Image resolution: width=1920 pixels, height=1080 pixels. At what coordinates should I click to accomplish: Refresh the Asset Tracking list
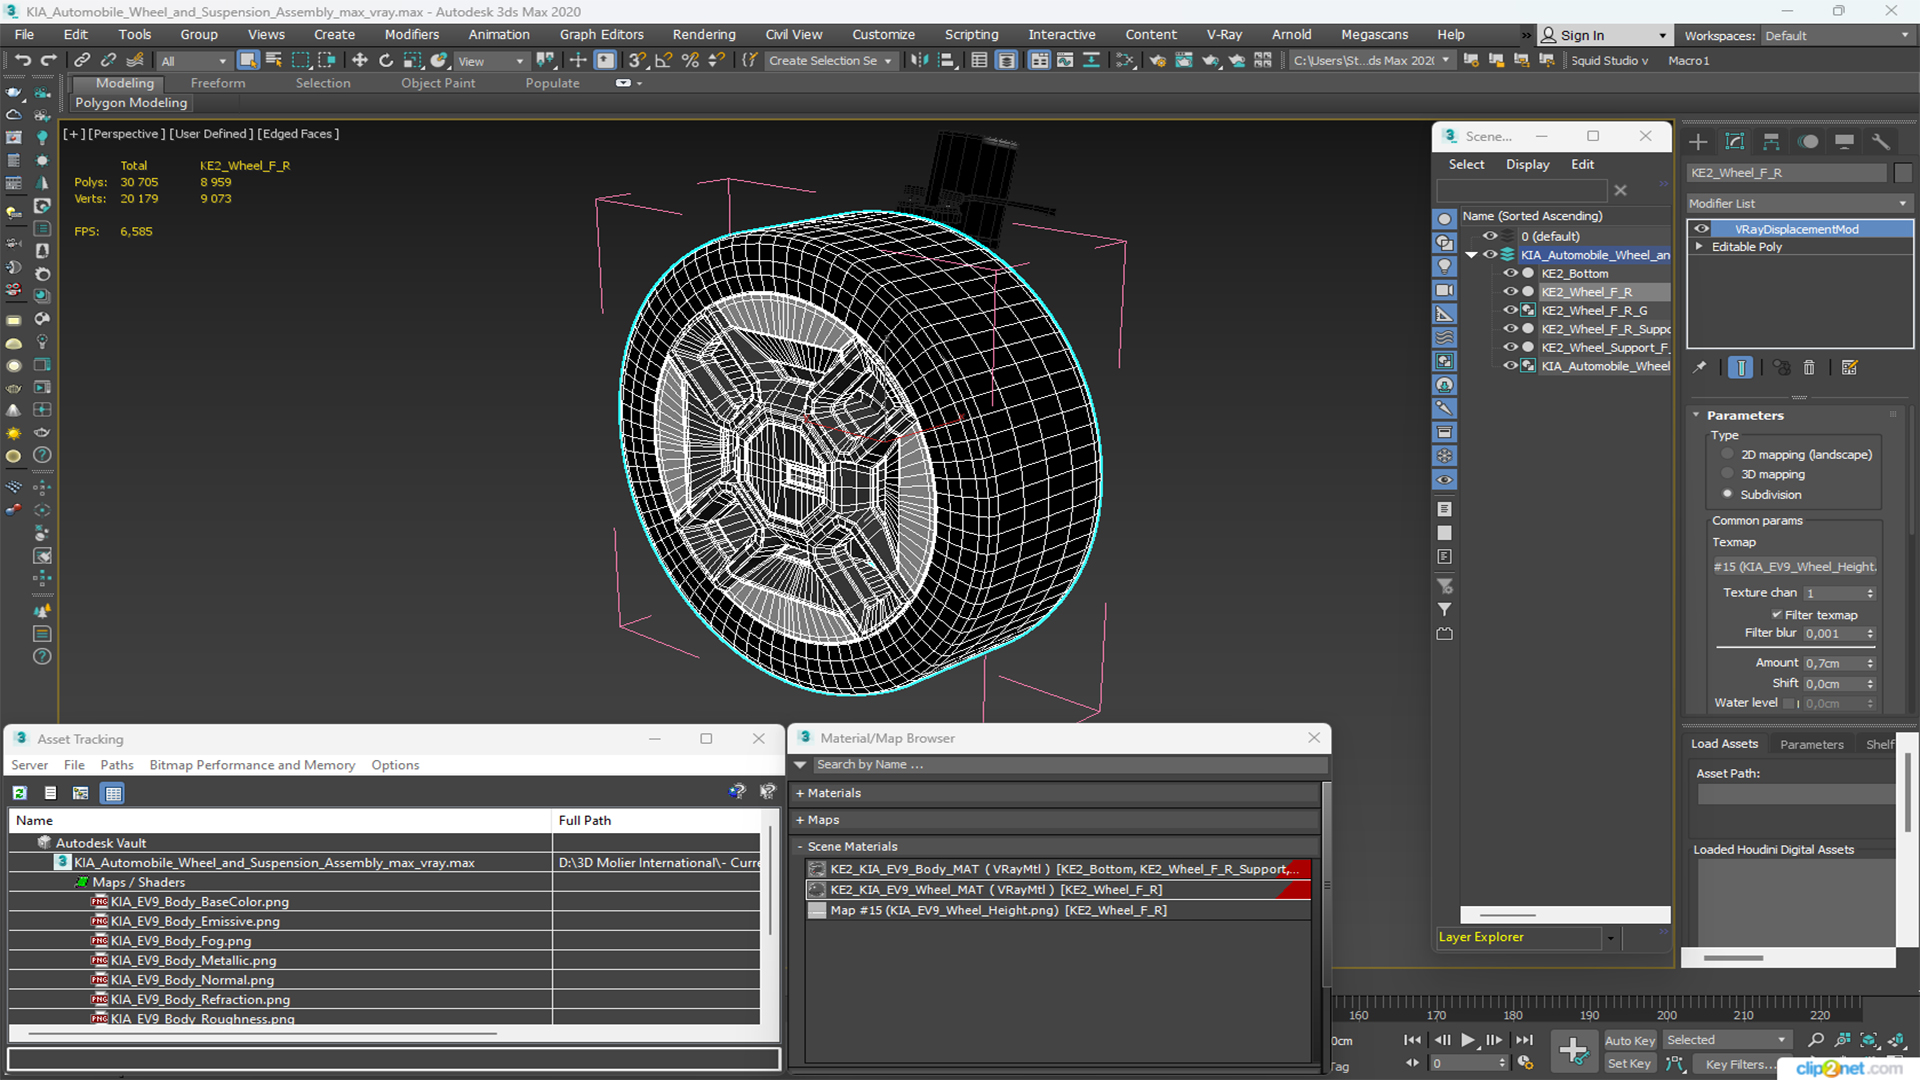click(x=19, y=793)
